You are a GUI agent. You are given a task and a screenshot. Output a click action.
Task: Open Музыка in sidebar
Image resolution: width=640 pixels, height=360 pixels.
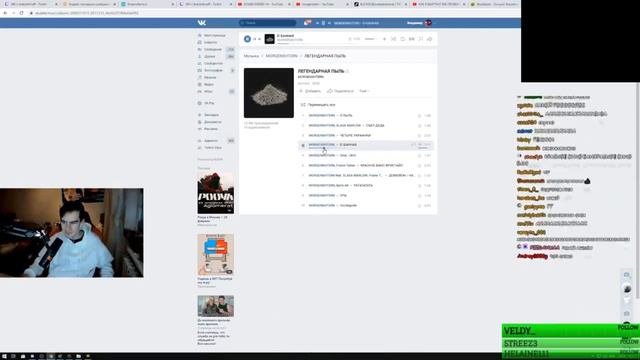(x=207, y=78)
